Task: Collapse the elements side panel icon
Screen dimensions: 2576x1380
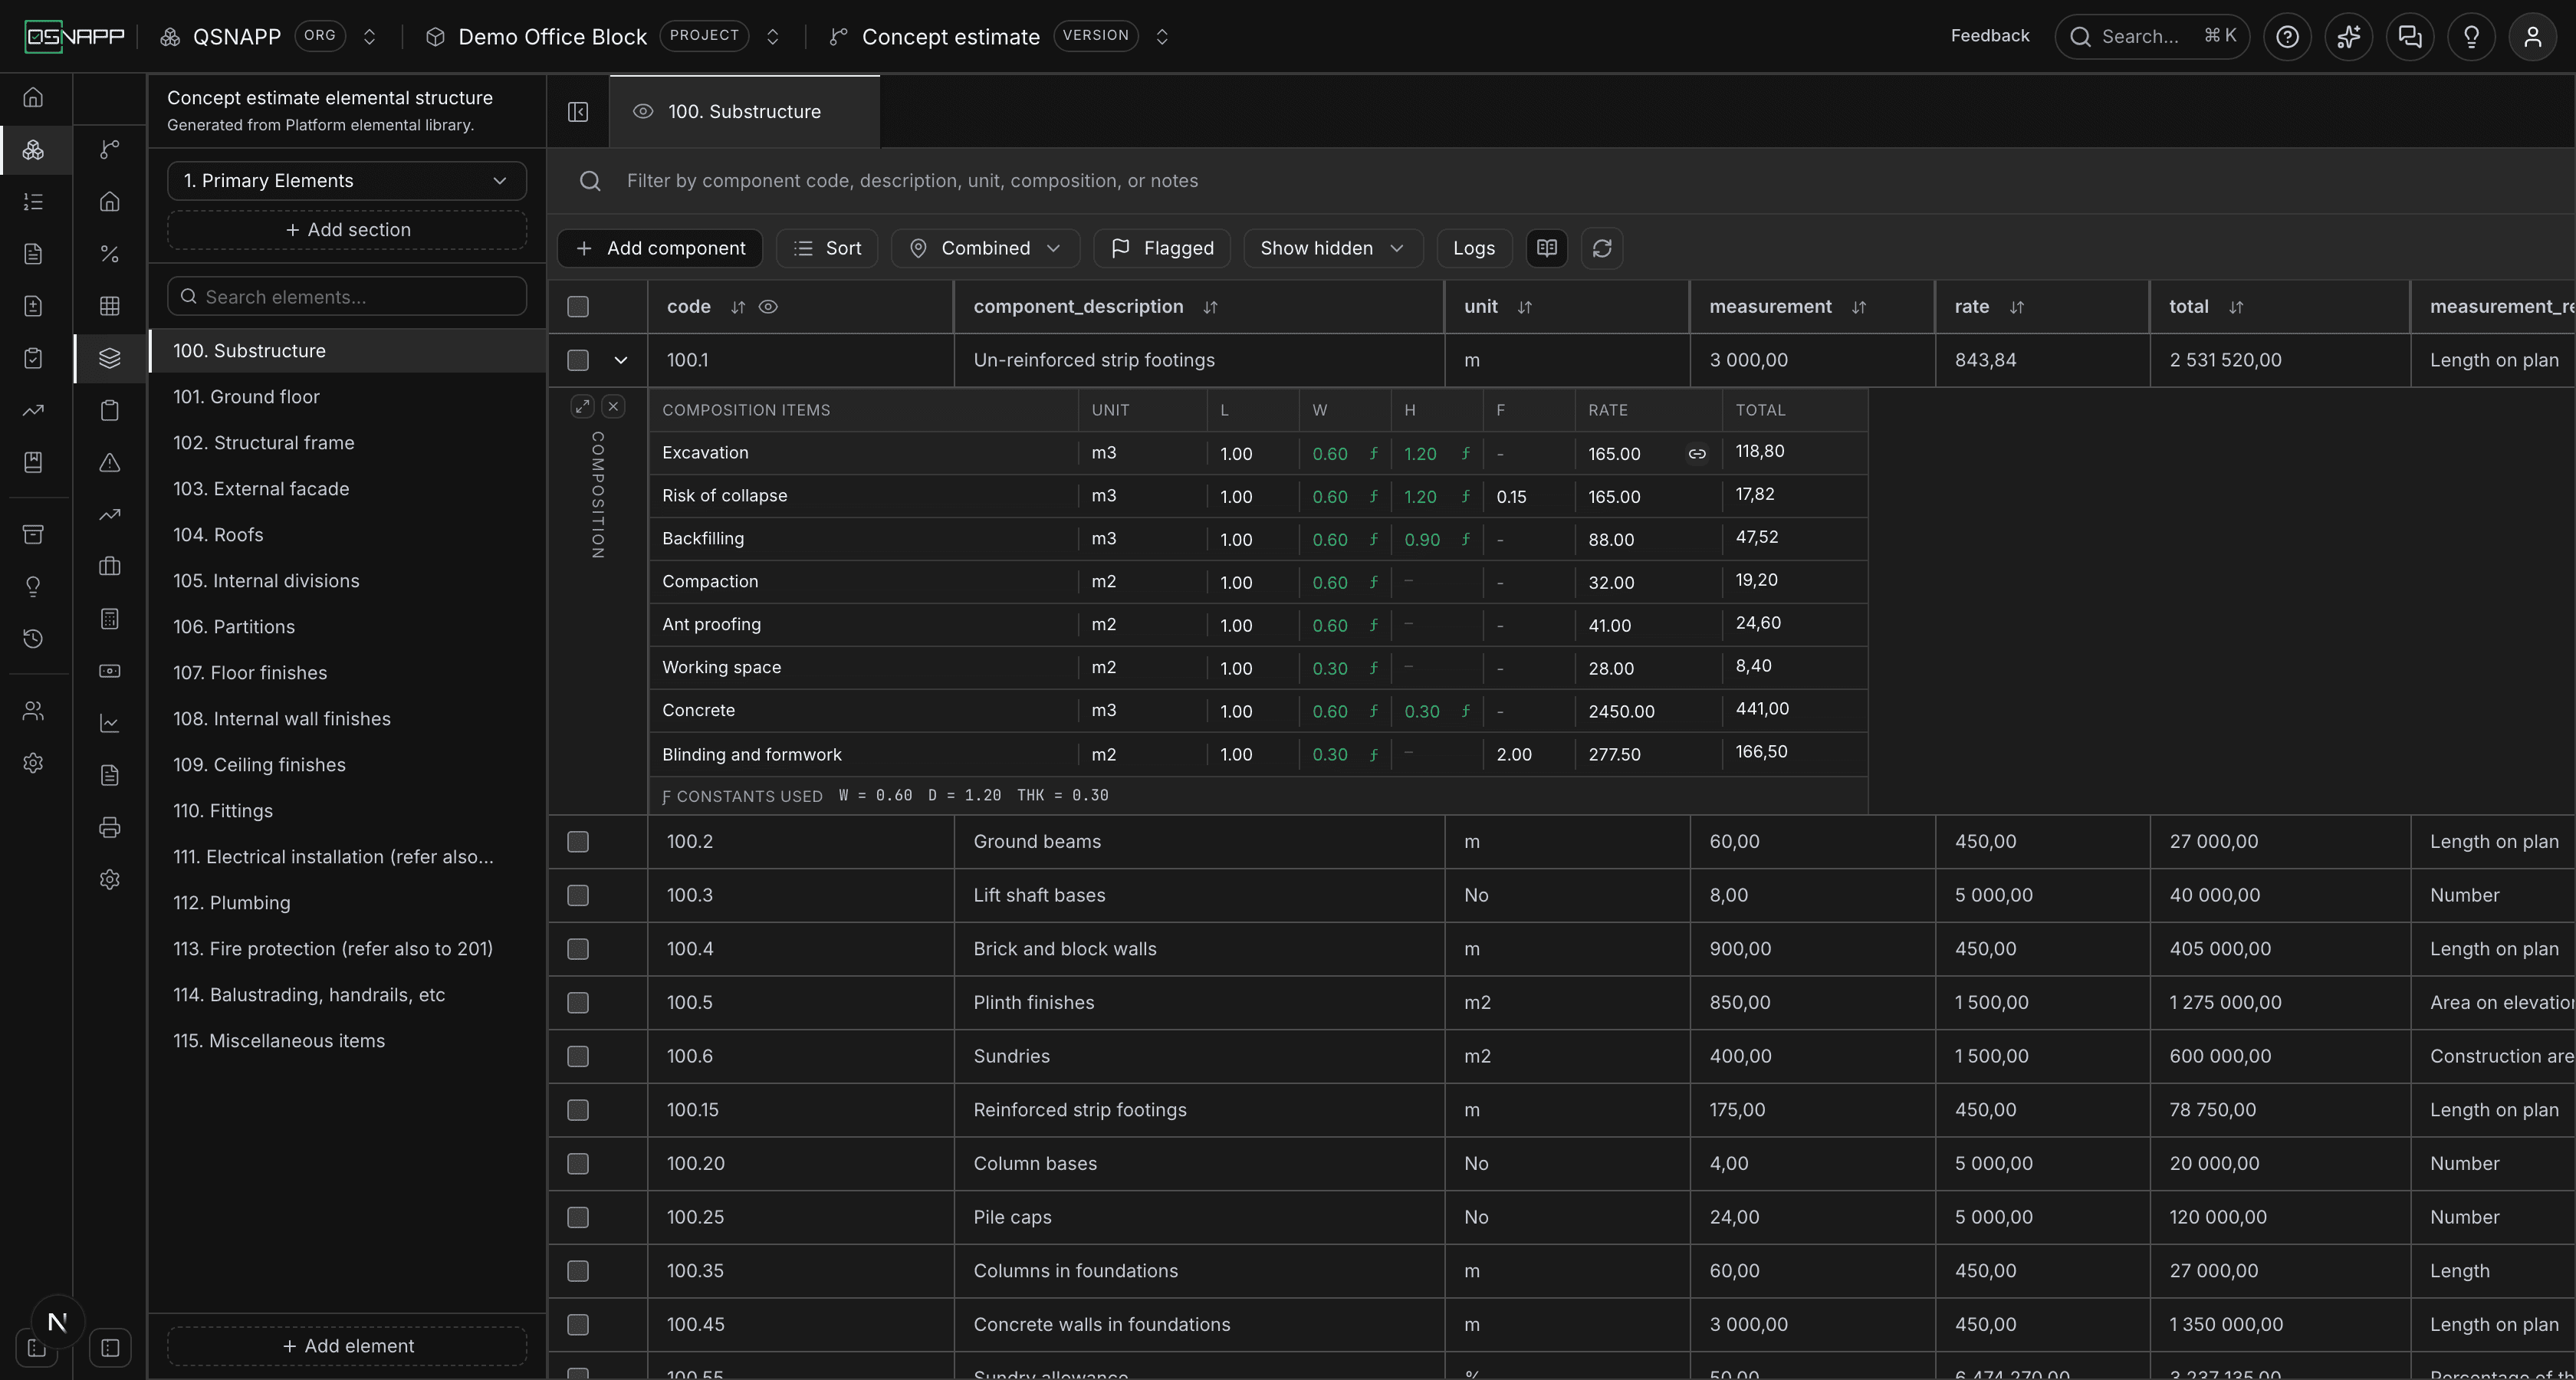Action: tap(578, 112)
